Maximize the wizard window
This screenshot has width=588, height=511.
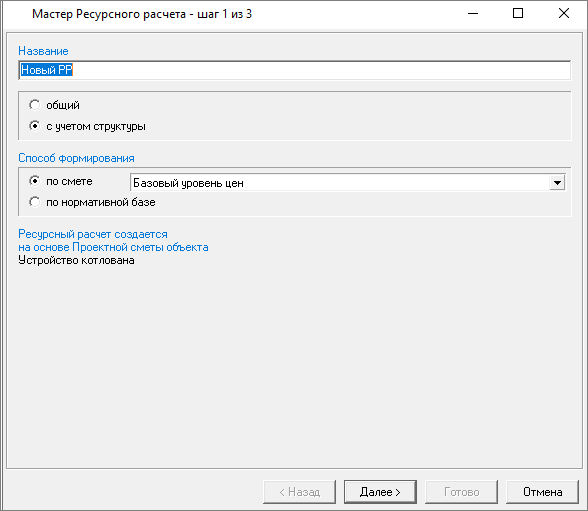point(518,13)
